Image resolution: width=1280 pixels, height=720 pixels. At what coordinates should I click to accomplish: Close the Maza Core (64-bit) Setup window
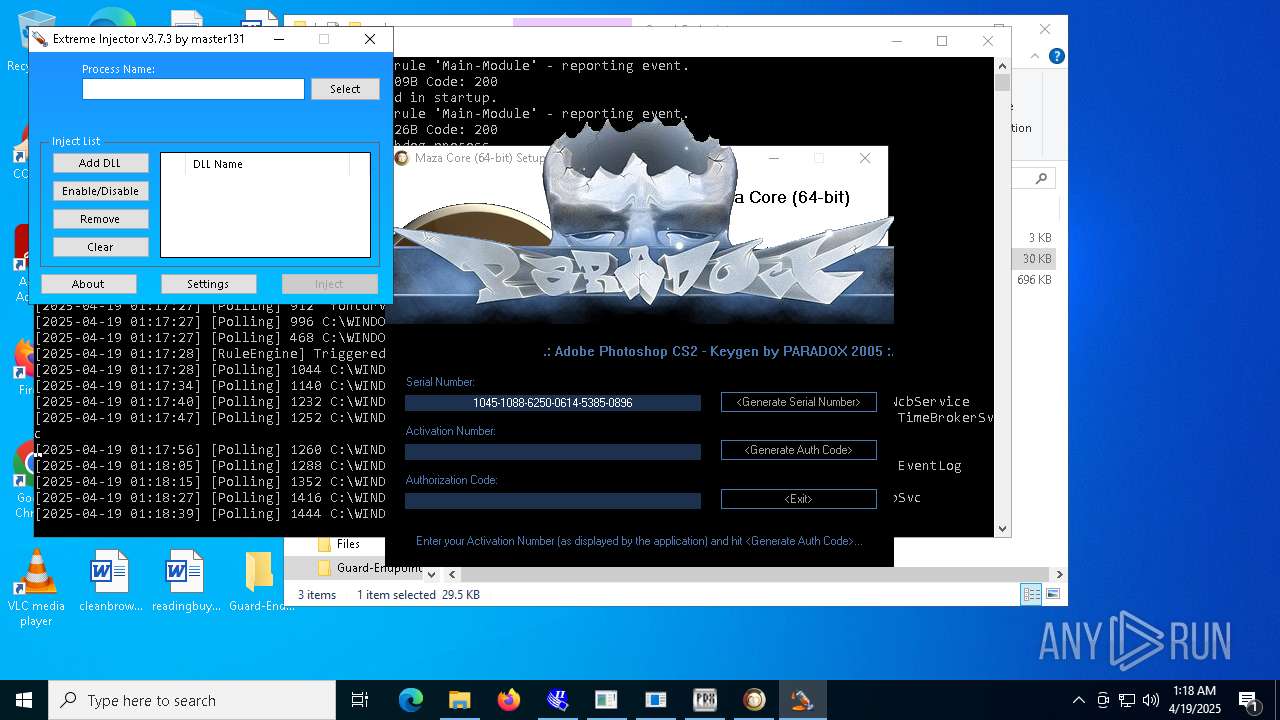865,158
